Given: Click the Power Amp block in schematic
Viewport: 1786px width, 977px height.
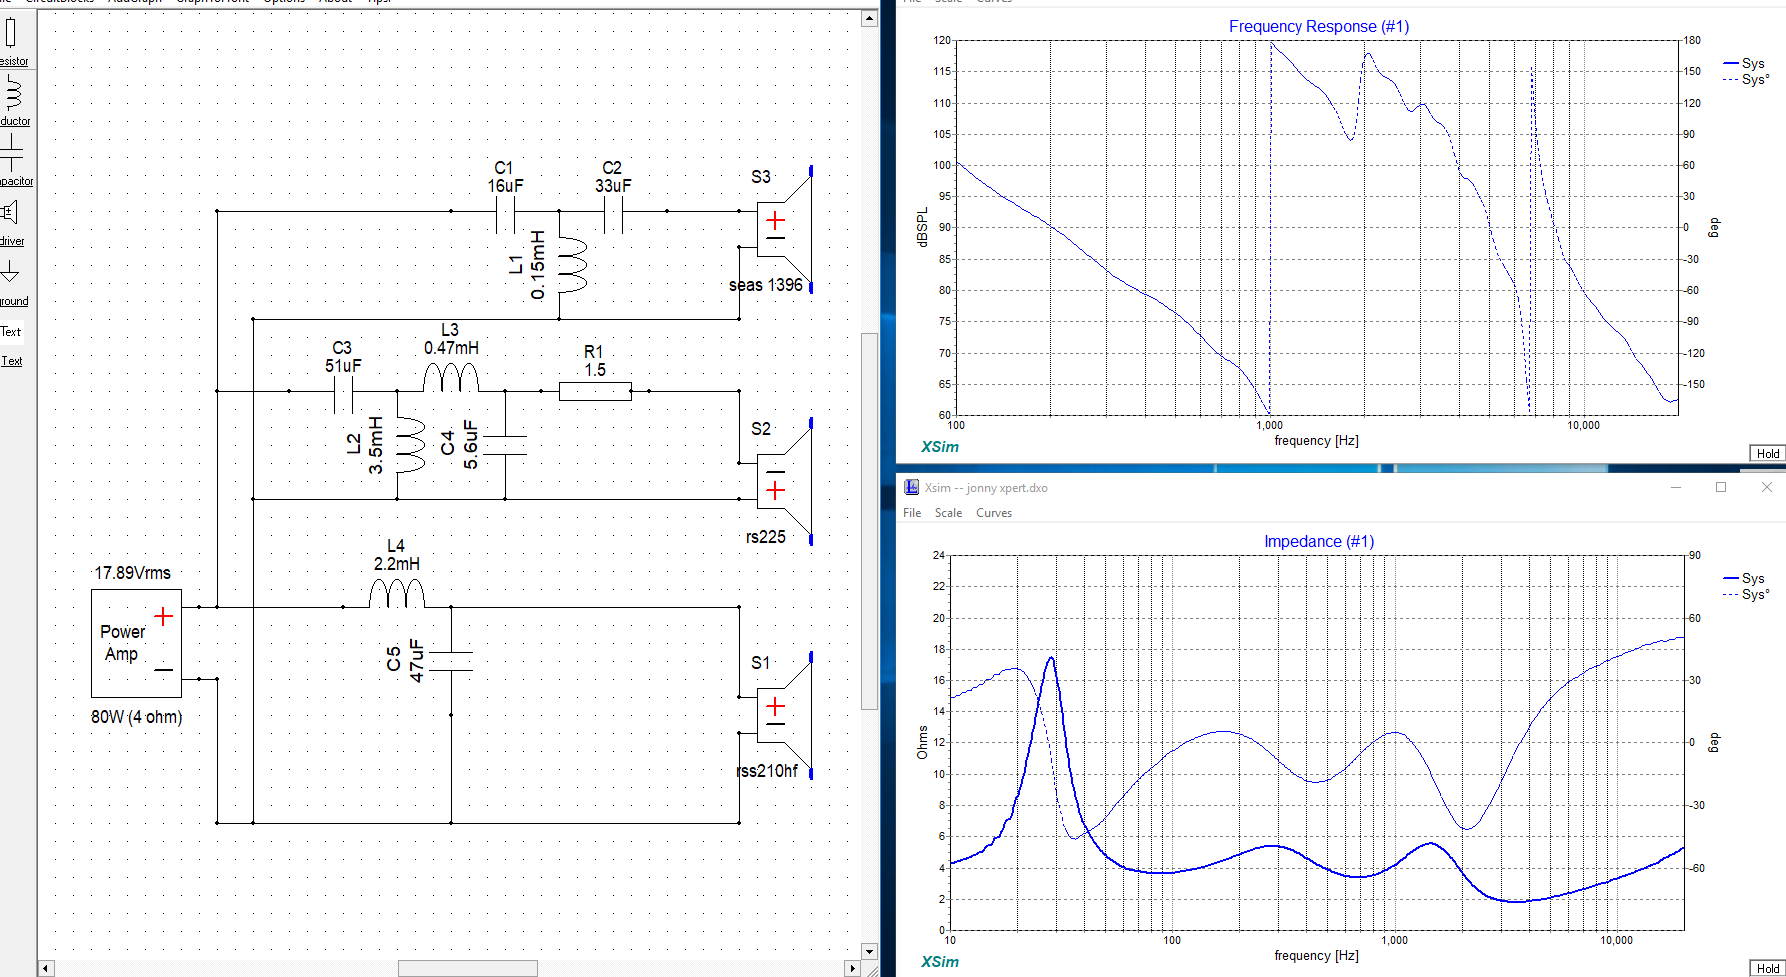Looking at the screenshot, I should coord(136,643).
